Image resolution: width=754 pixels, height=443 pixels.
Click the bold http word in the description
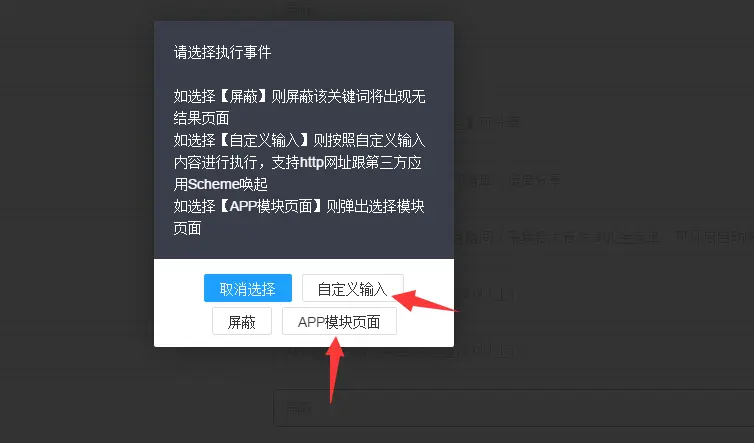pyautogui.click(x=312, y=163)
